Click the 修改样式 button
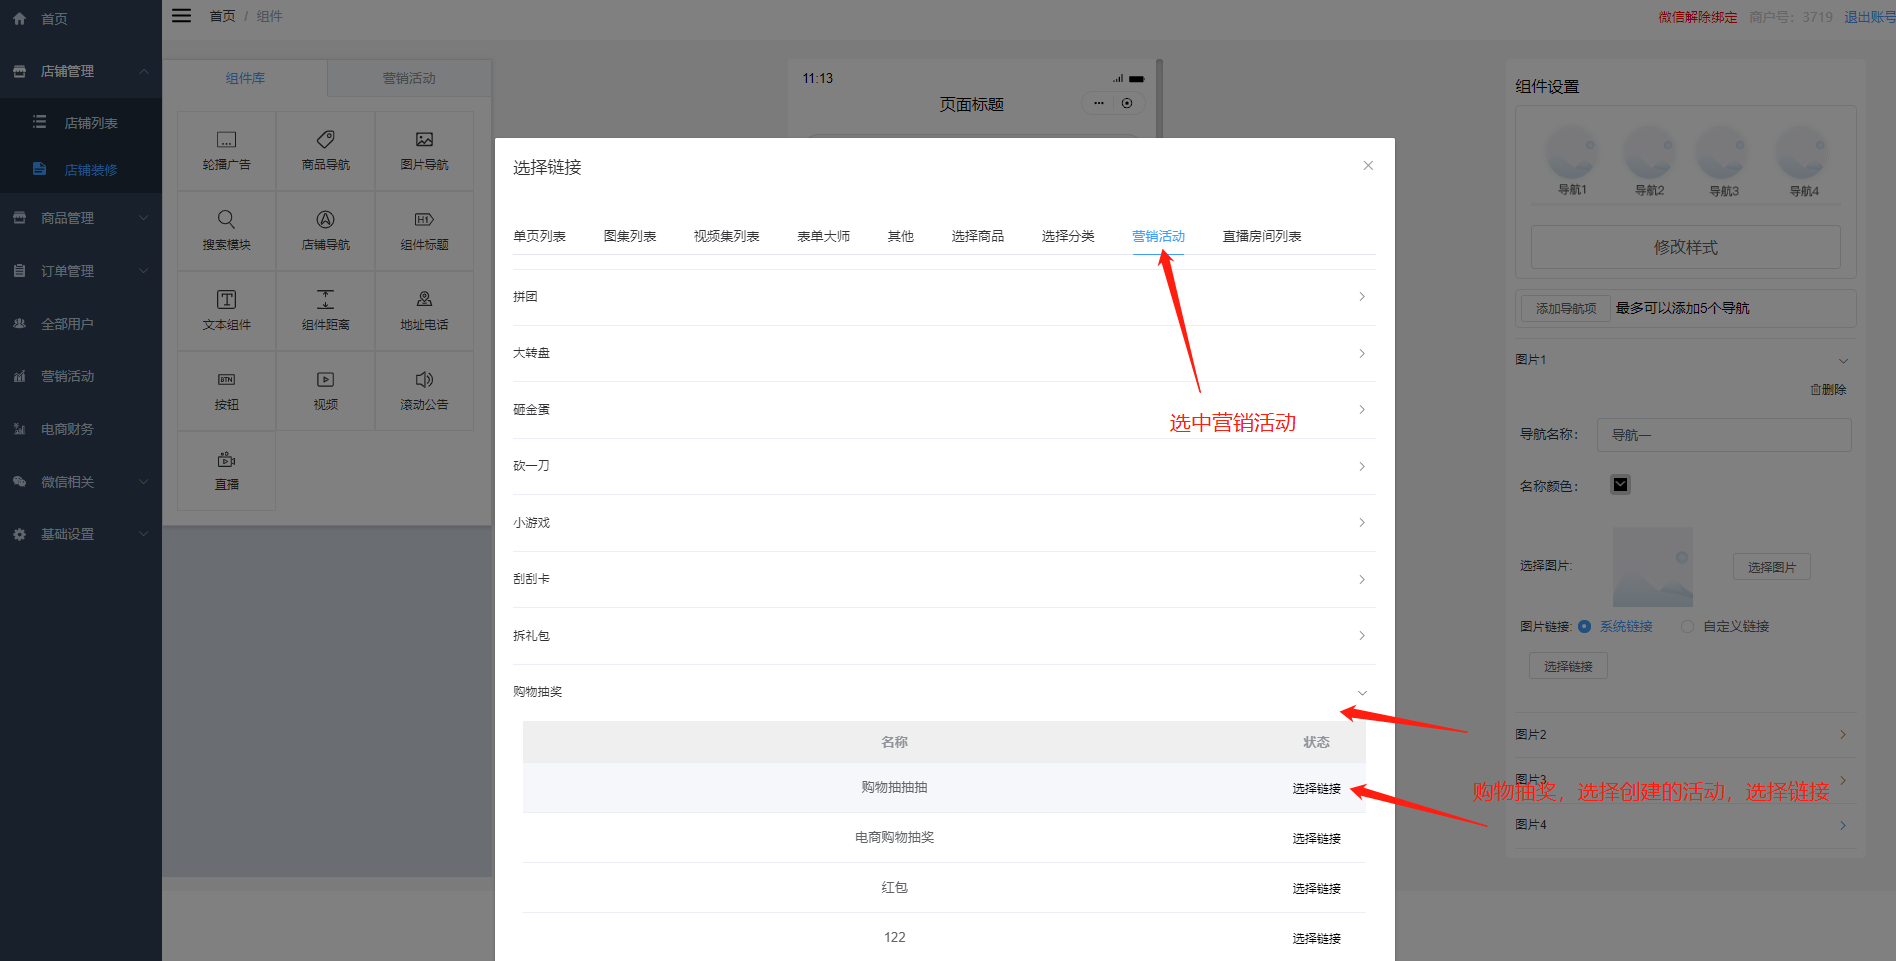Screen dimensions: 1896x961 point(1685,247)
